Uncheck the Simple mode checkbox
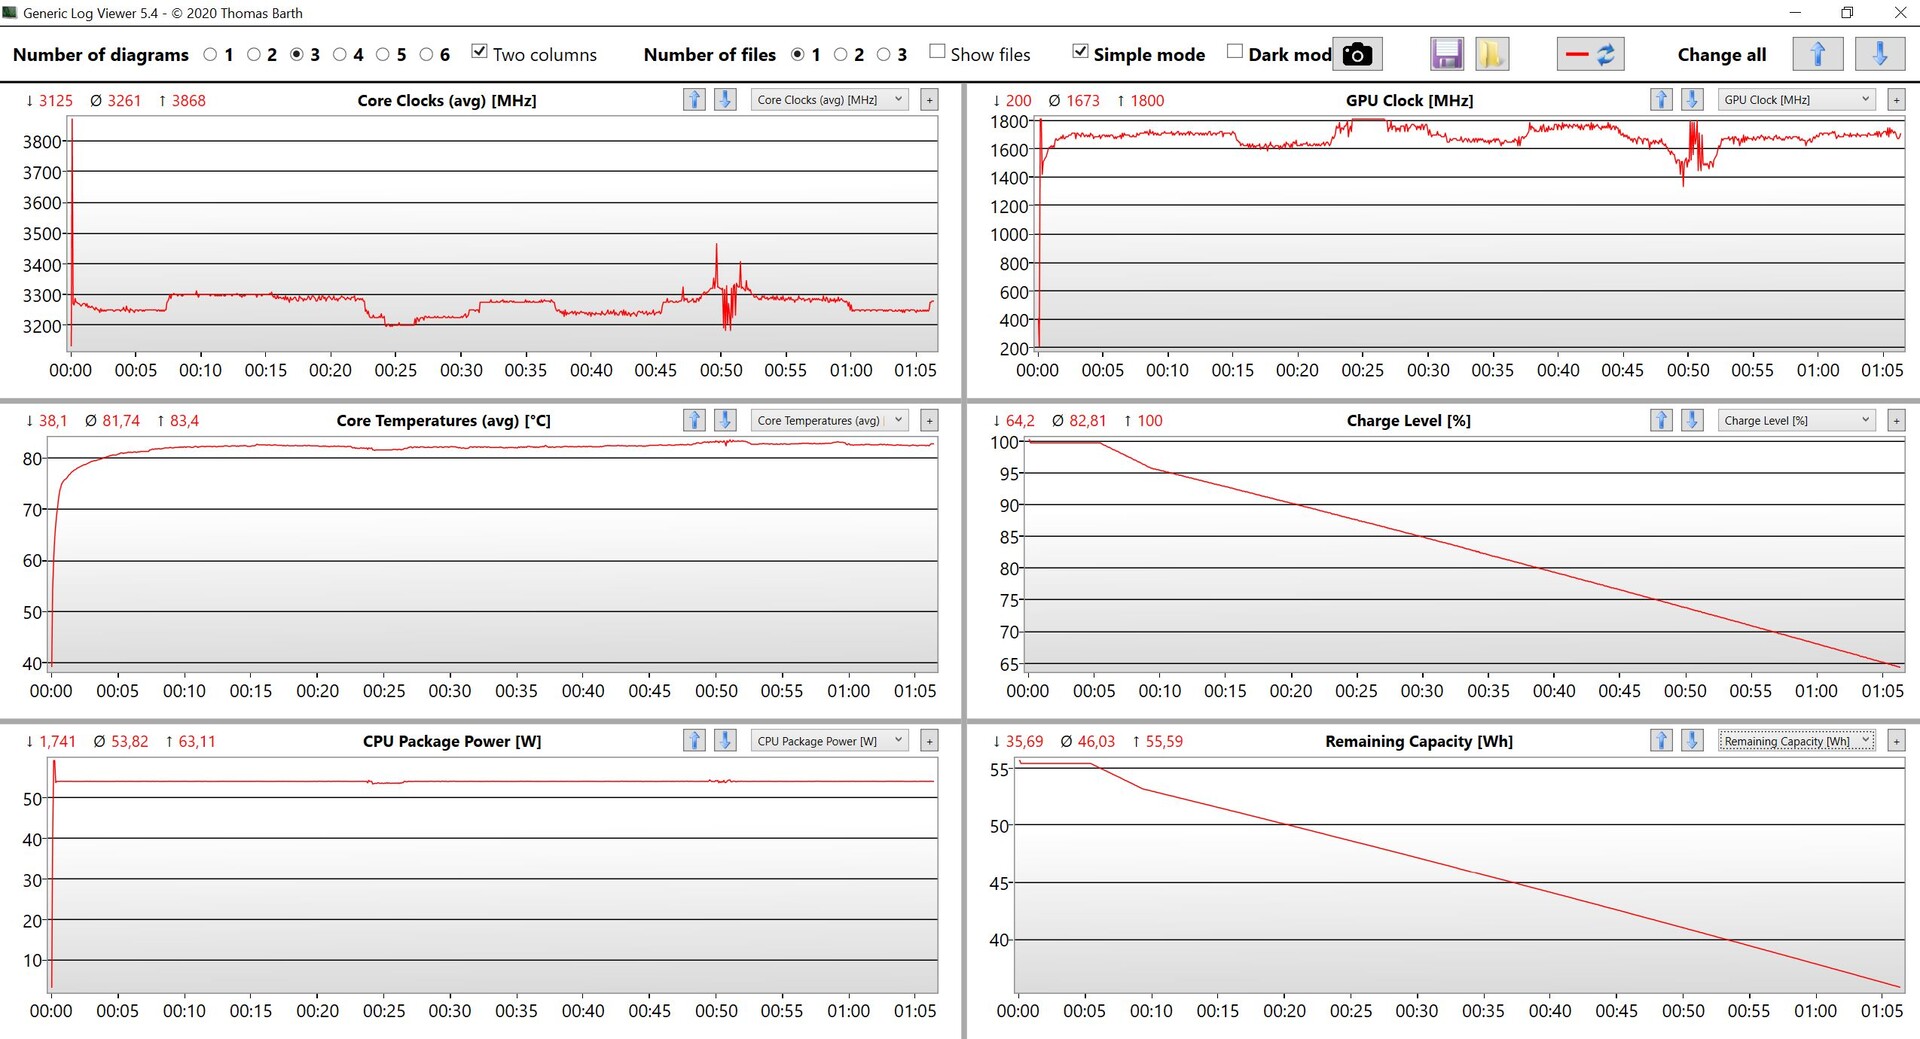Viewport: 1920px width, 1039px height. [1080, 52]
